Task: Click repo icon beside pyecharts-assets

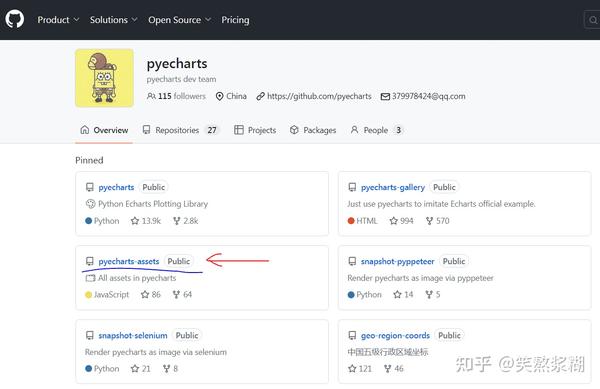Action: pyautogui.click(x=90, y=261)
